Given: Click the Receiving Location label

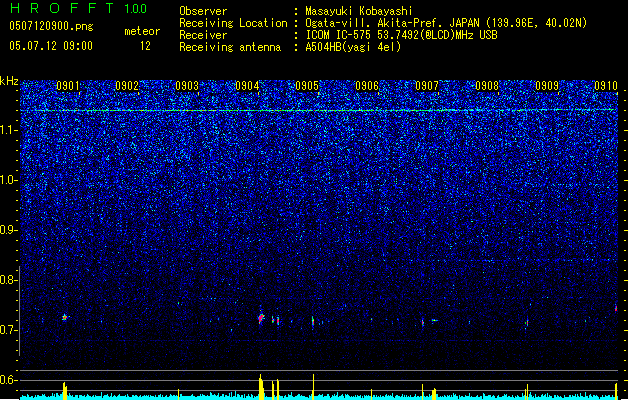Looking at the screenshot, I should tap(233, 23).
